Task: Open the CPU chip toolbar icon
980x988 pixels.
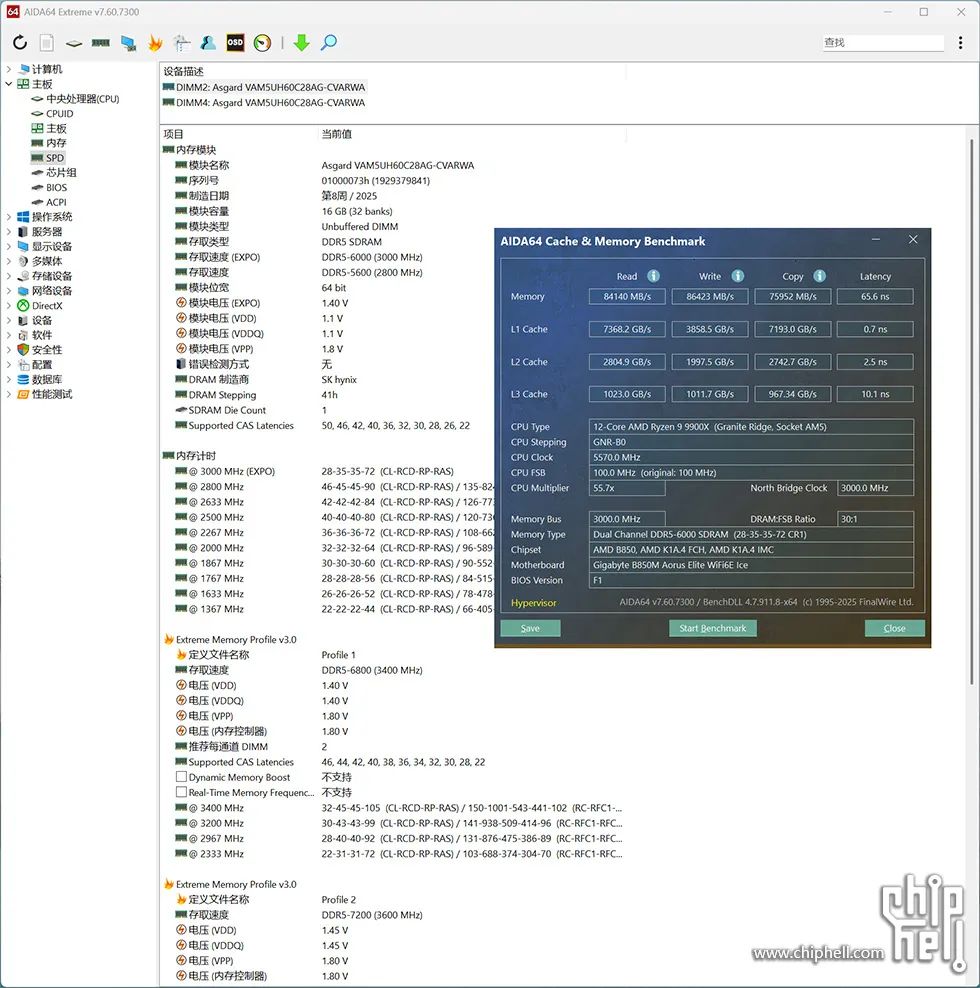Action: coord(74,43)
